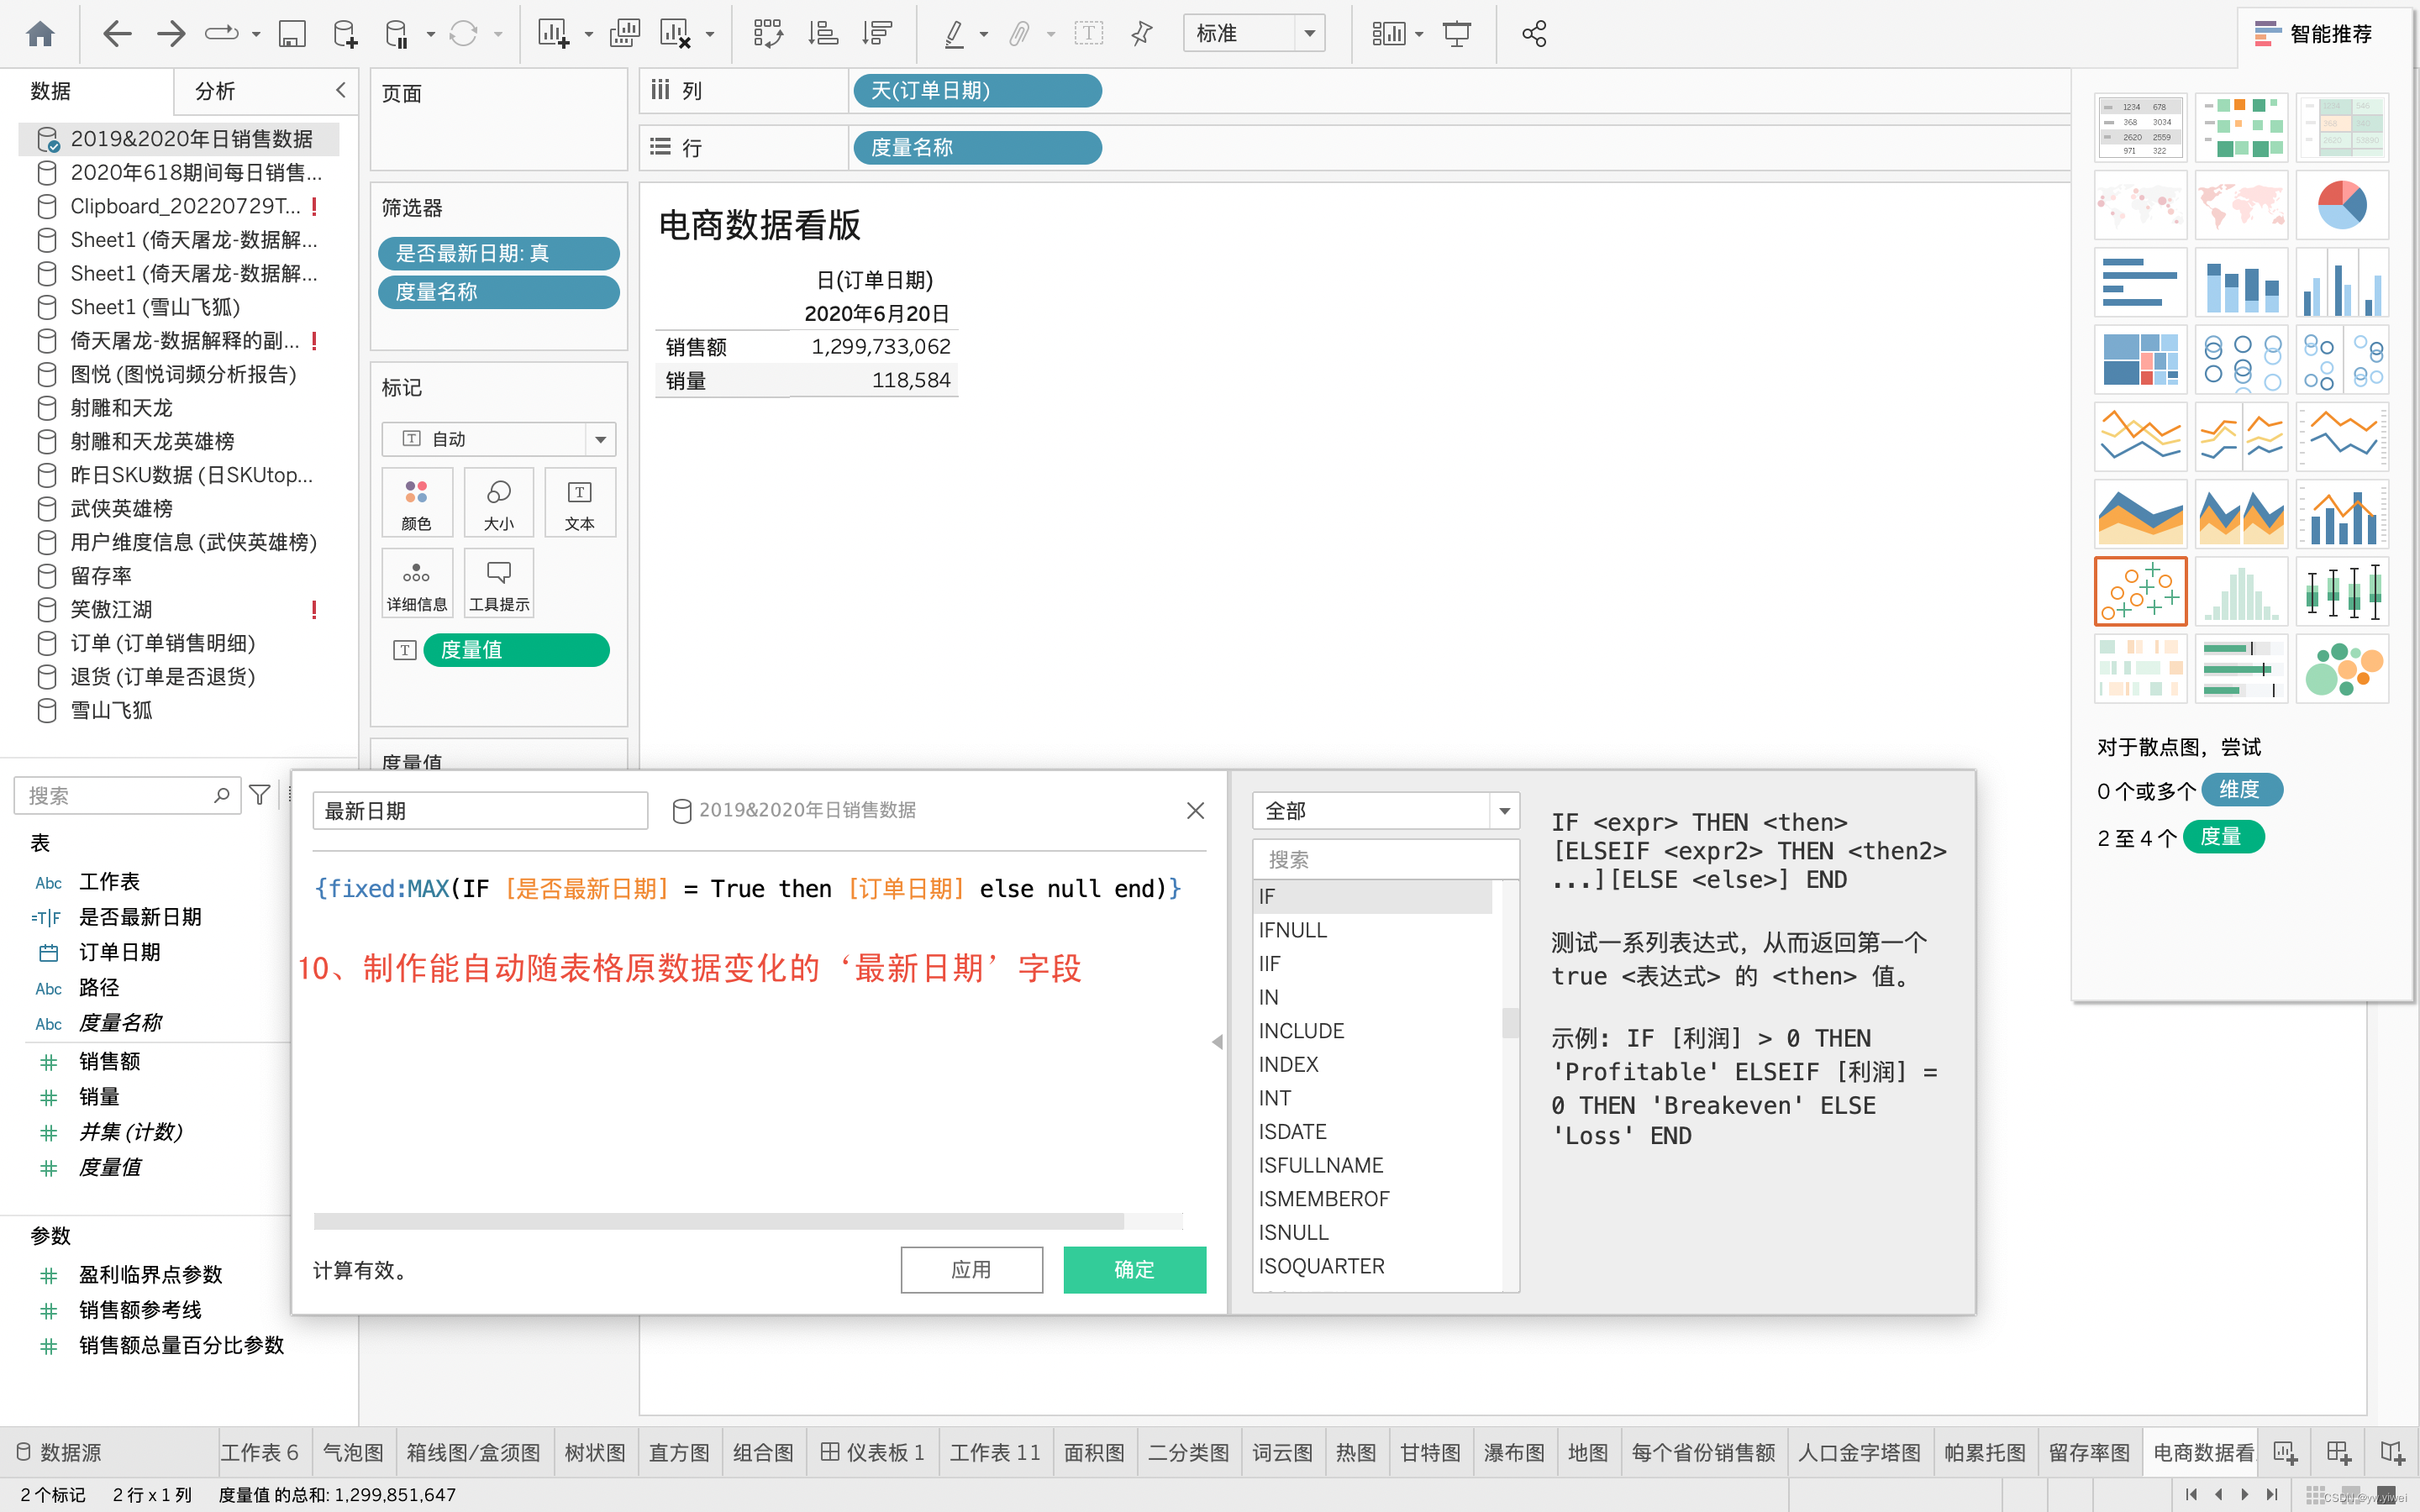Click the Tooltip marks card button
This screenshot has height=1512, width=2420.
498,584
